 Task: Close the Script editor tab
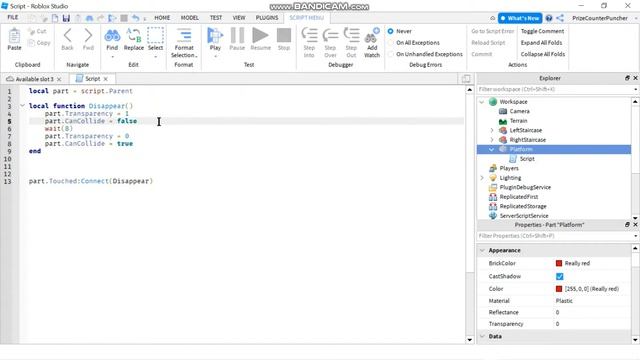106,79
